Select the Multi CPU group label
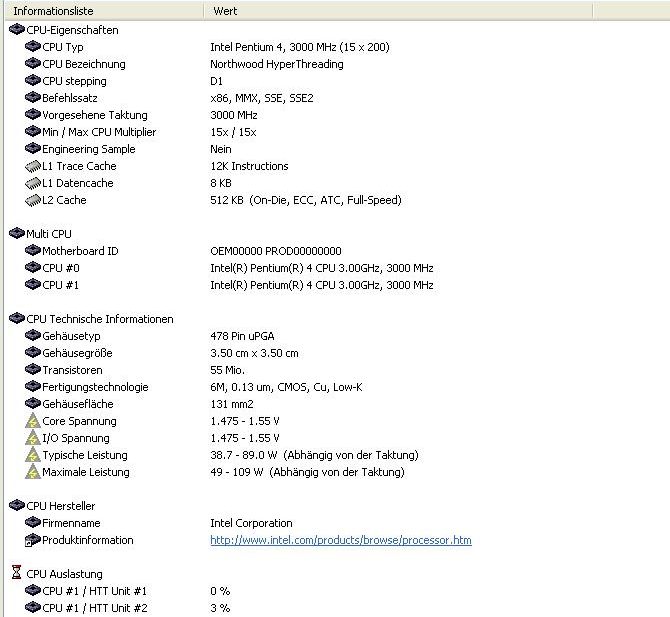Screen dimensions: 670x617 tap(49, 234)
